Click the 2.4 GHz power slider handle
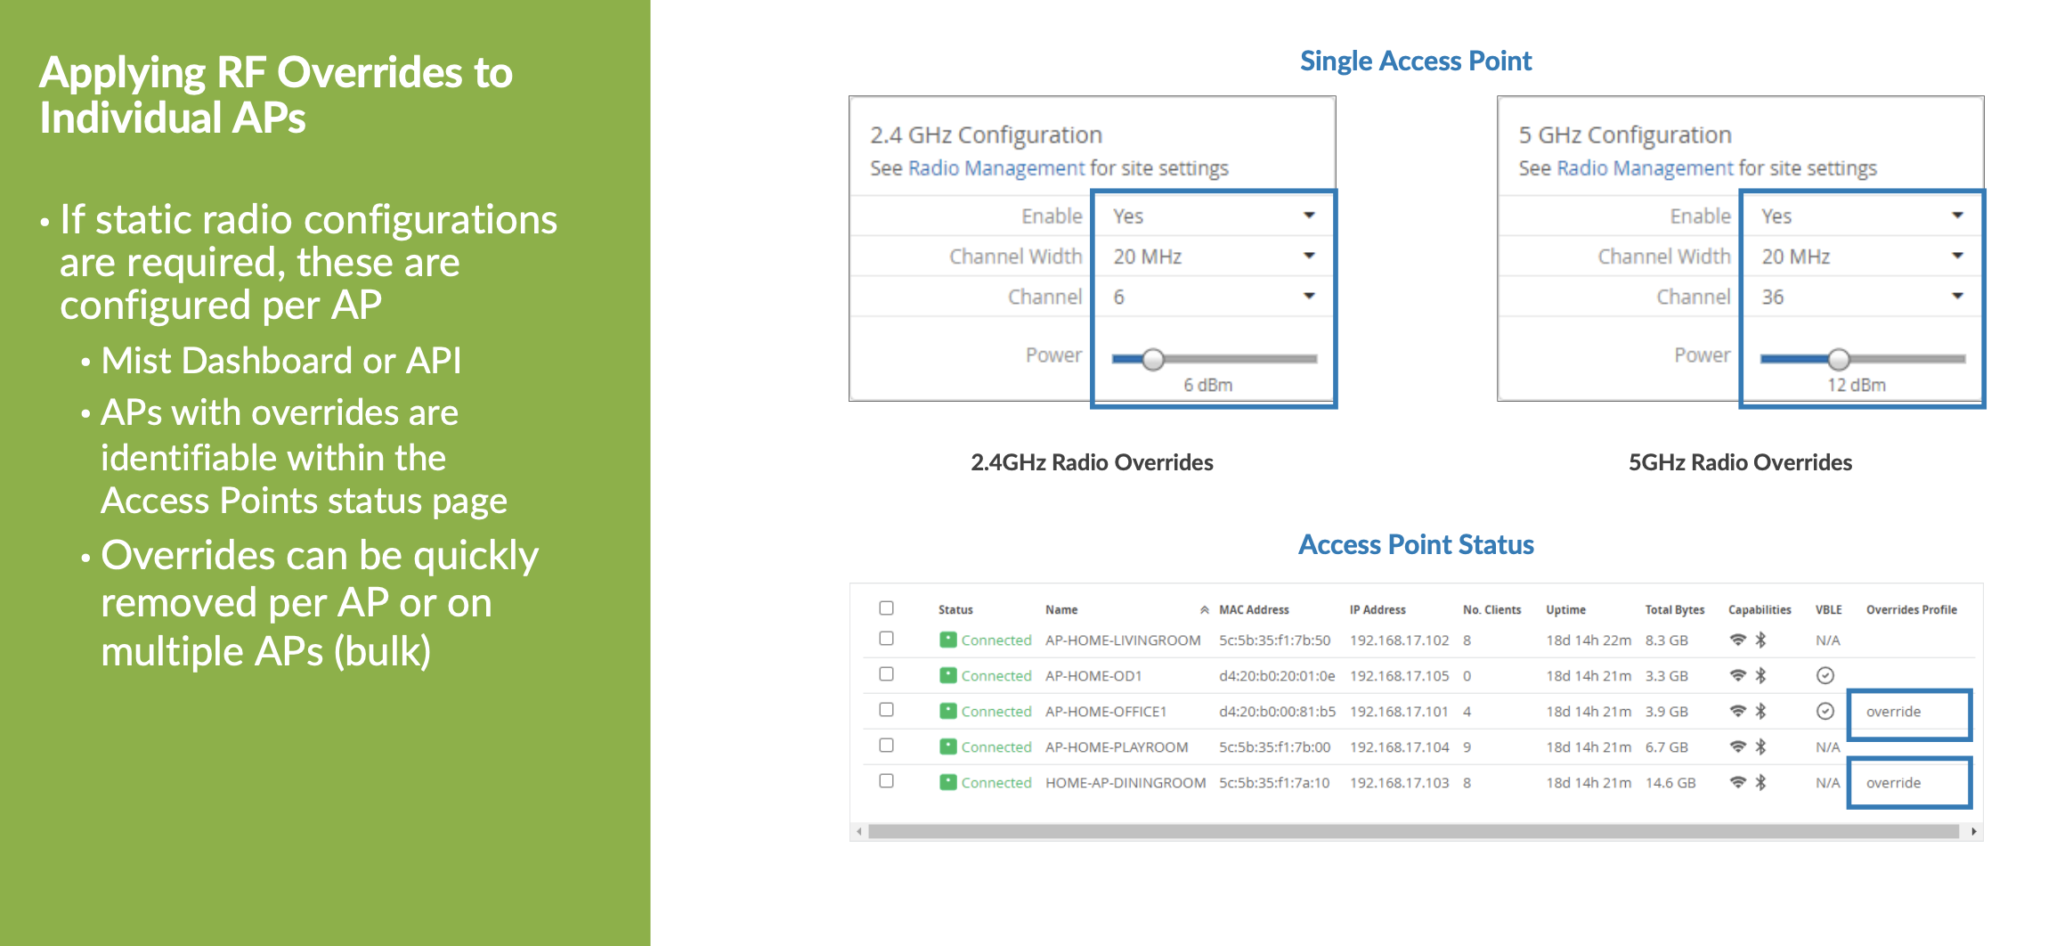Screen dimensions: 2048x946 pos(1153,359)
